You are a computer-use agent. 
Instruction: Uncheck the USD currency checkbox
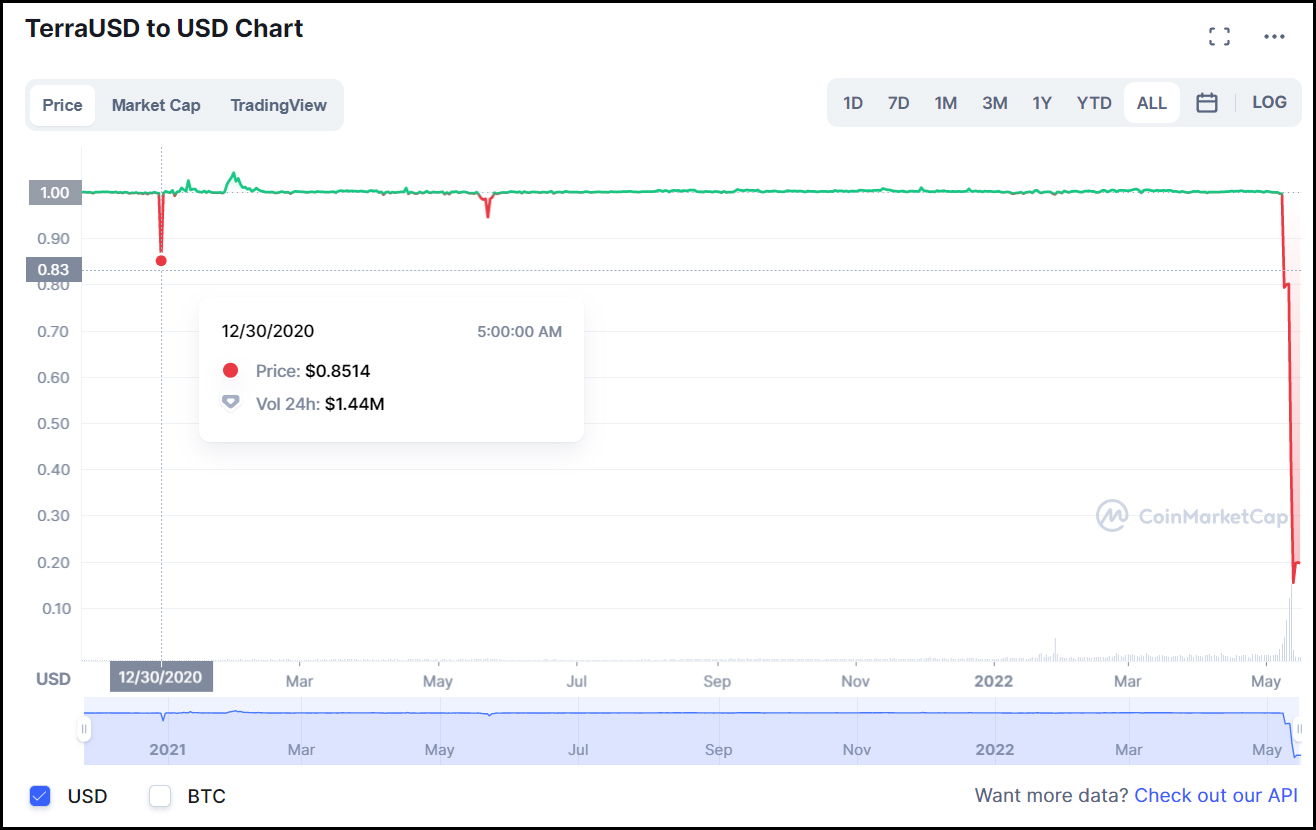click(40, 796)
